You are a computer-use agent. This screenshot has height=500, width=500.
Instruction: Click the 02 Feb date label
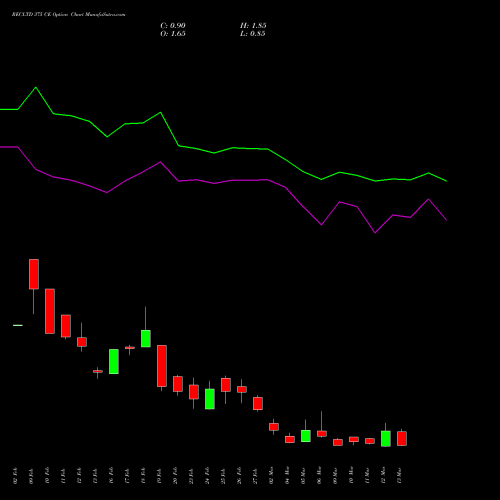(16, 475)
